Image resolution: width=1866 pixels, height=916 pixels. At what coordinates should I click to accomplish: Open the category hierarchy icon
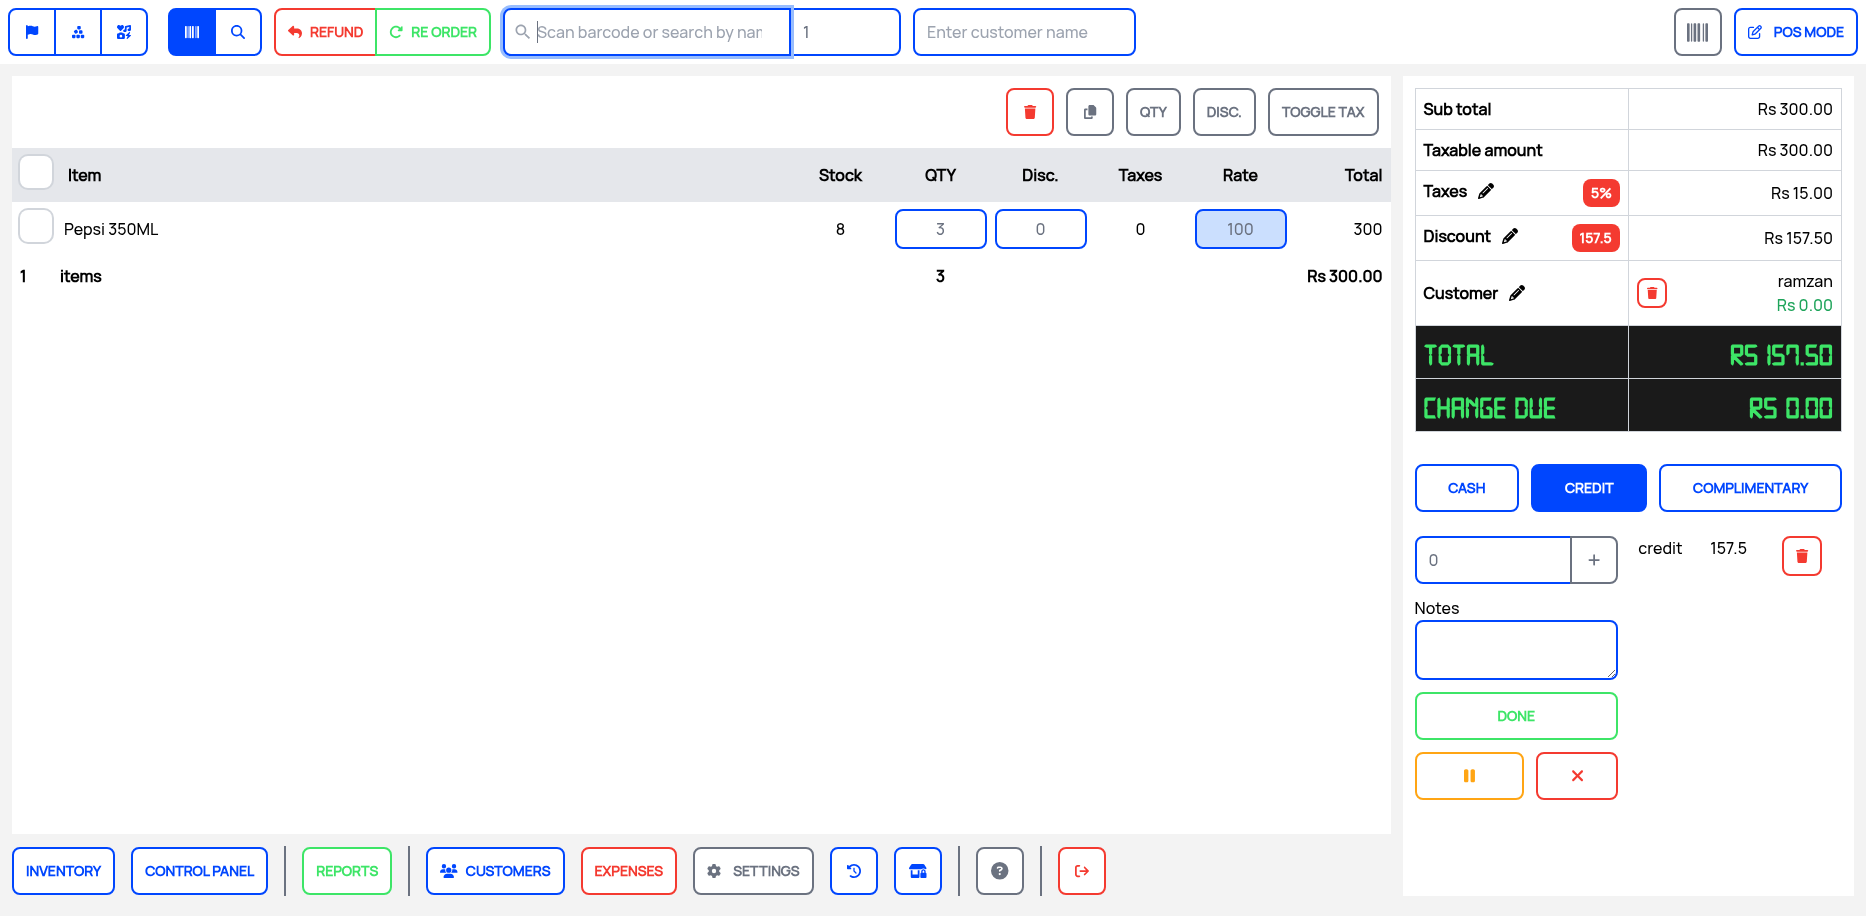(78, 32)
